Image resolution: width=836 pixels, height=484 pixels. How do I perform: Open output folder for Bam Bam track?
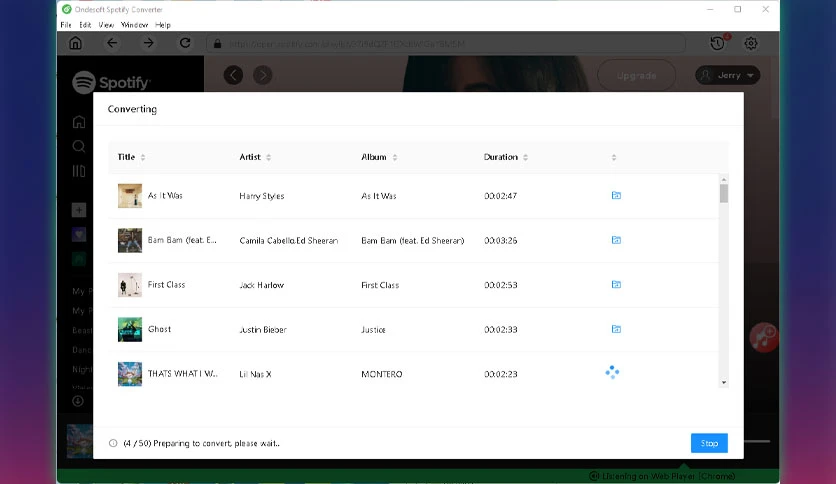[x=616, y=240]
